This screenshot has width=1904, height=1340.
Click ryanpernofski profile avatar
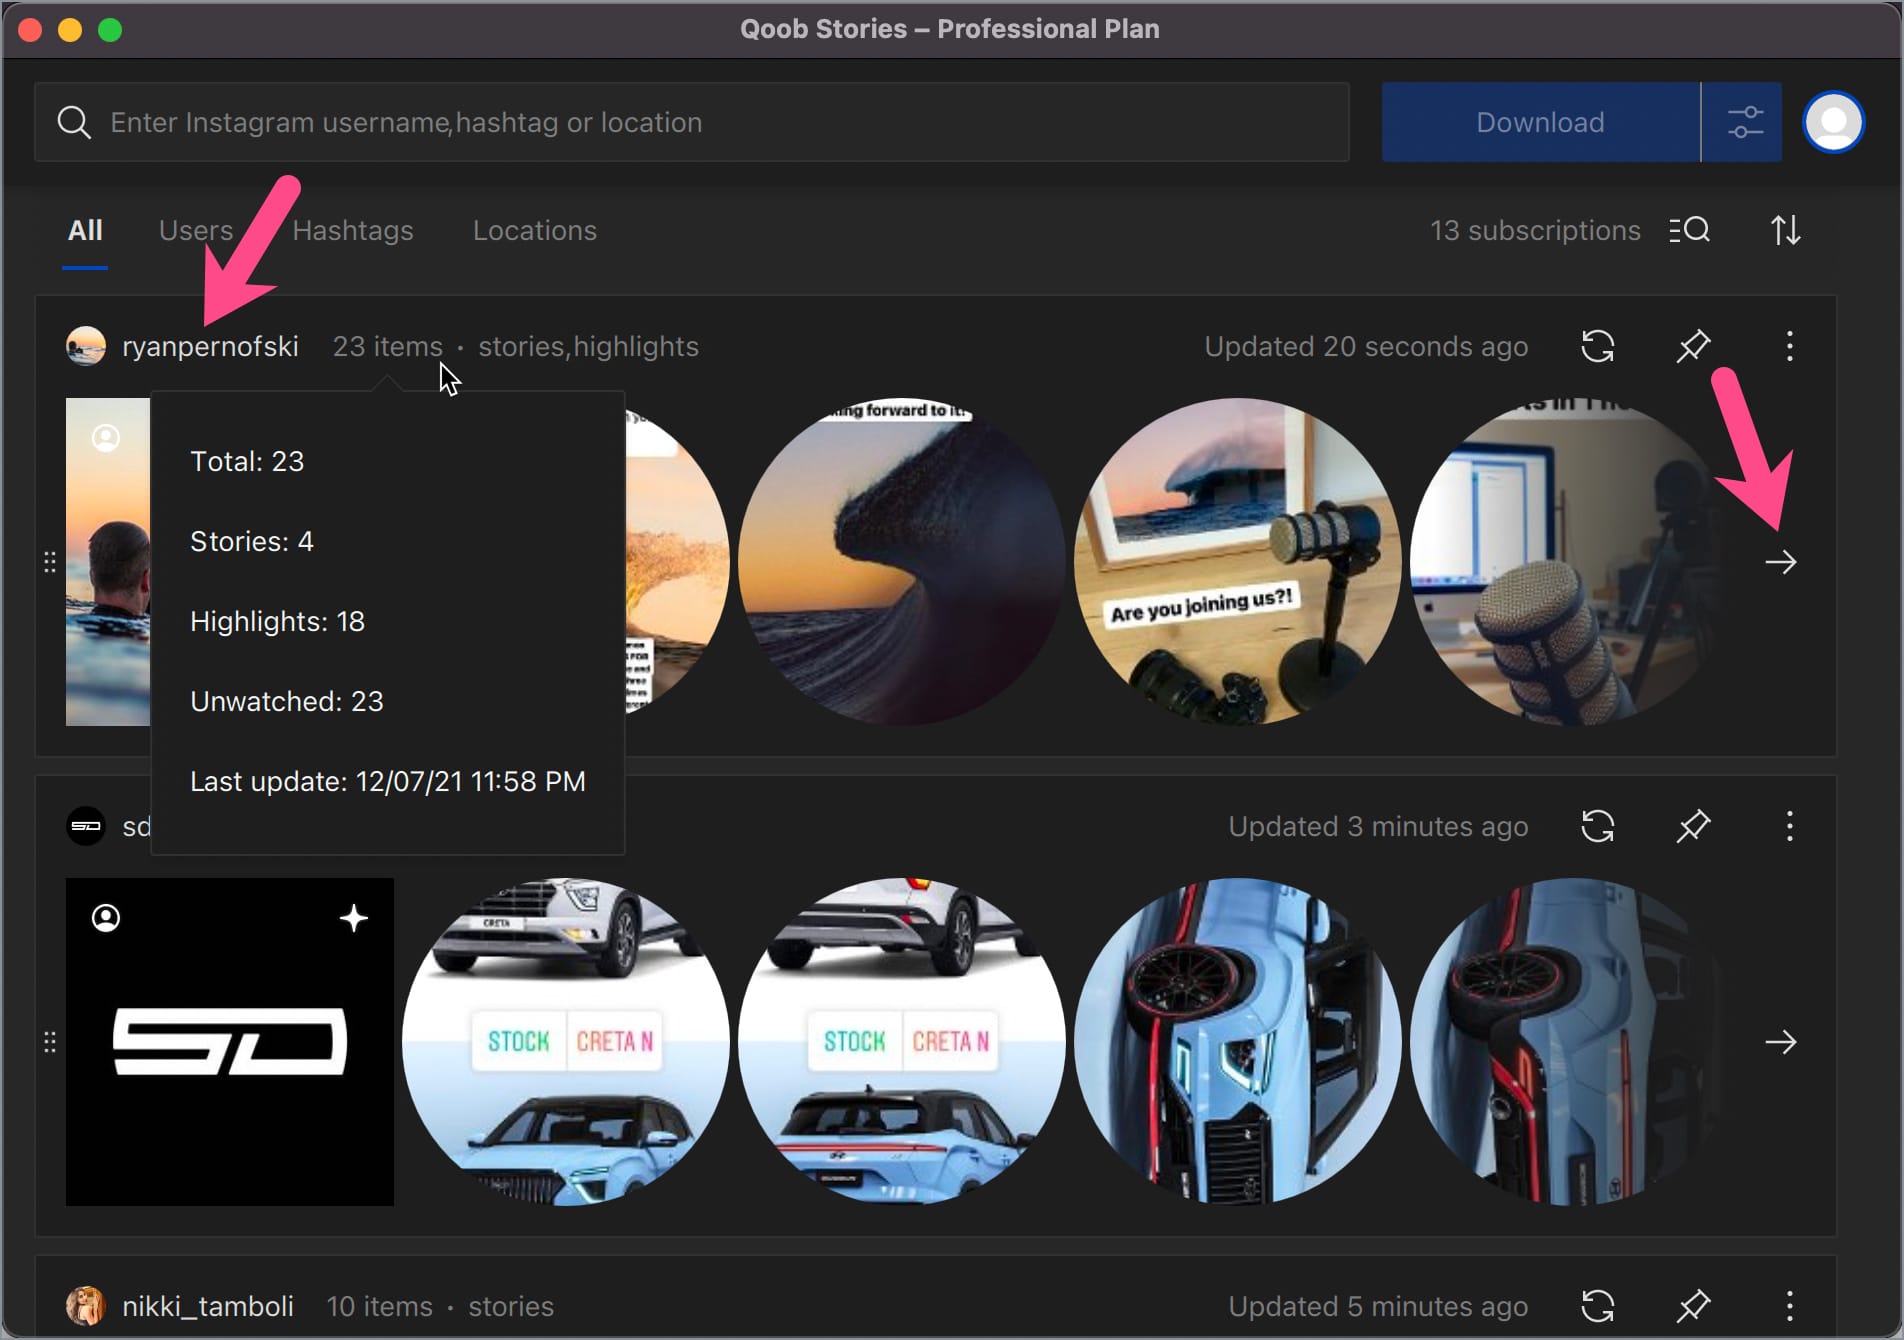tap(86, 346)
